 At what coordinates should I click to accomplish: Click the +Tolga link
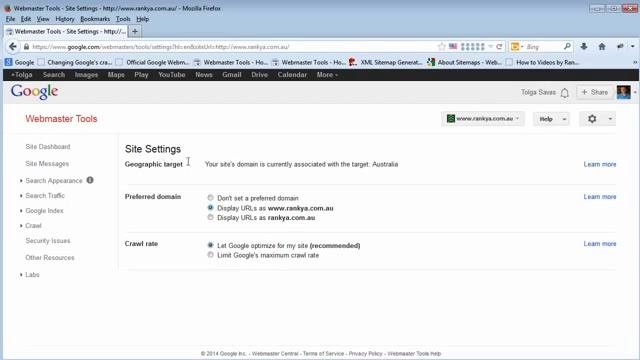(x=22, y=75)
